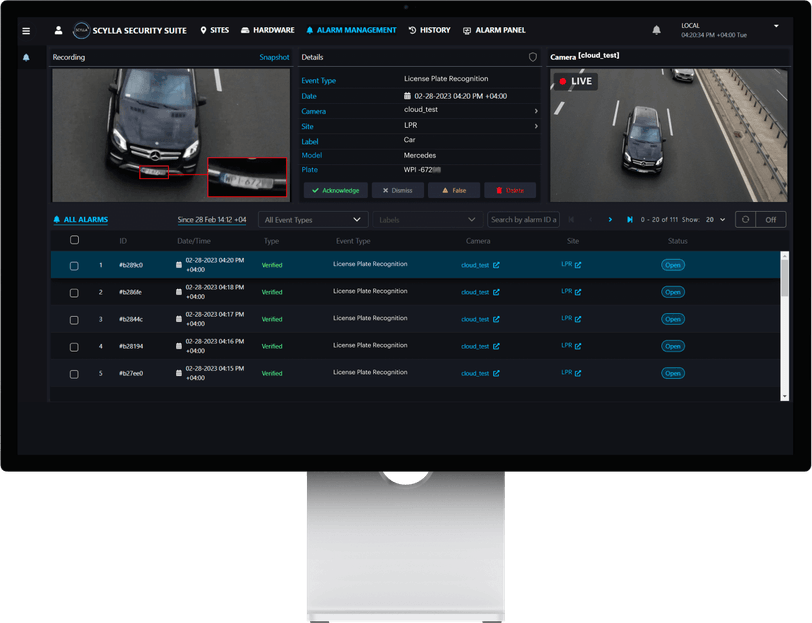Click the alarm list scrollbar thumb
The width and height of the screenshot is (812, 623).
point(785,277)
